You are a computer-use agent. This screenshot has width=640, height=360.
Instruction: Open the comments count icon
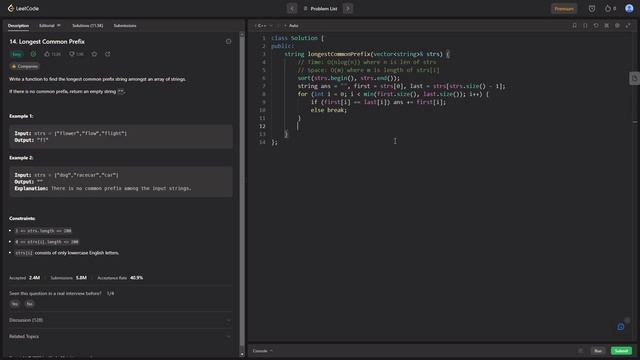click(x=76, y=54)
